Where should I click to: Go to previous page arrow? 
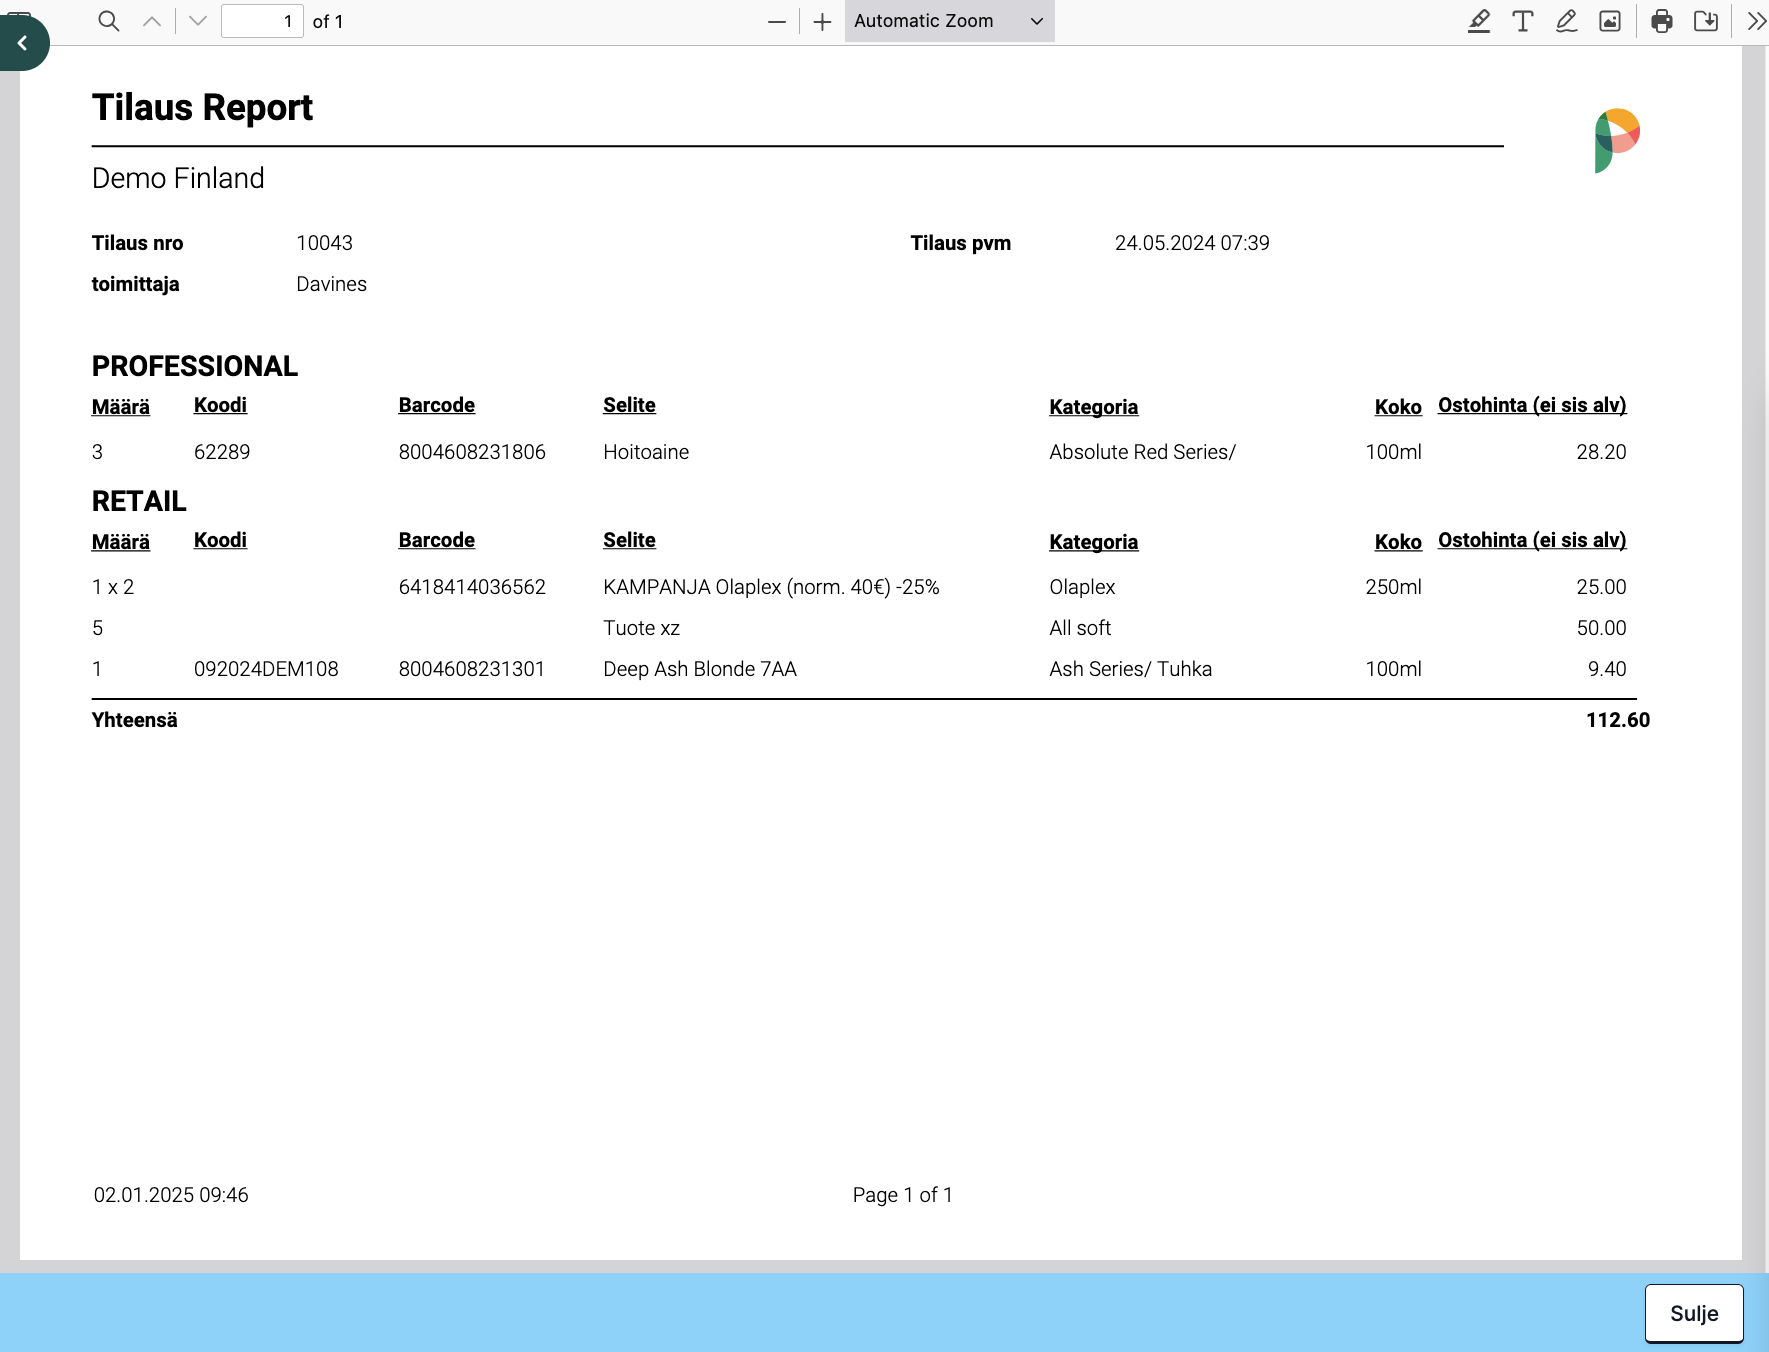coord(152,21)
